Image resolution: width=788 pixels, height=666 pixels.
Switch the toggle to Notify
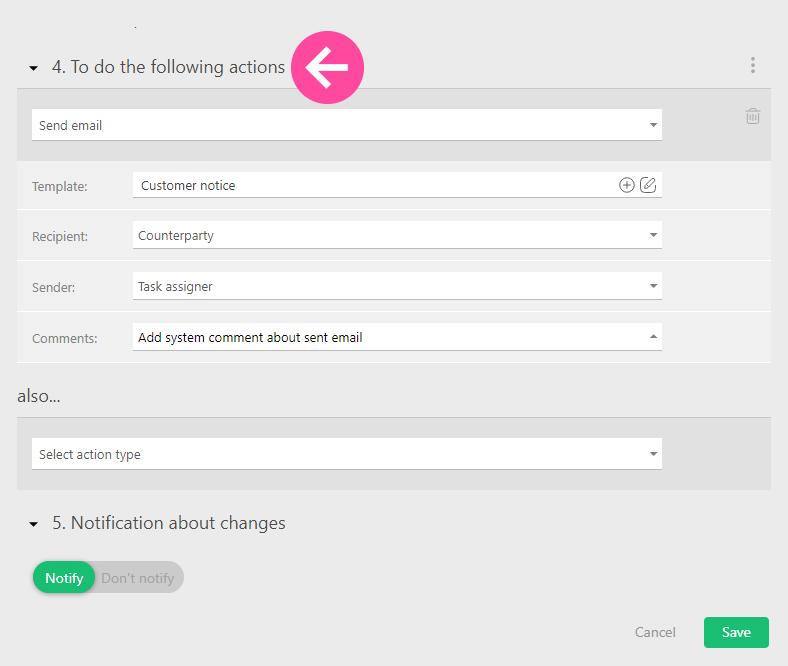coord(64,578)
